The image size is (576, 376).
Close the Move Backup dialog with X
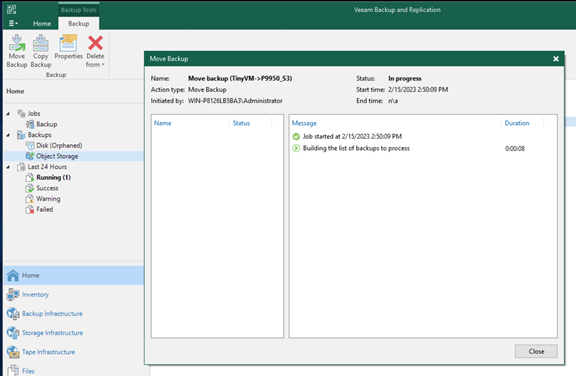pos(556,59)
